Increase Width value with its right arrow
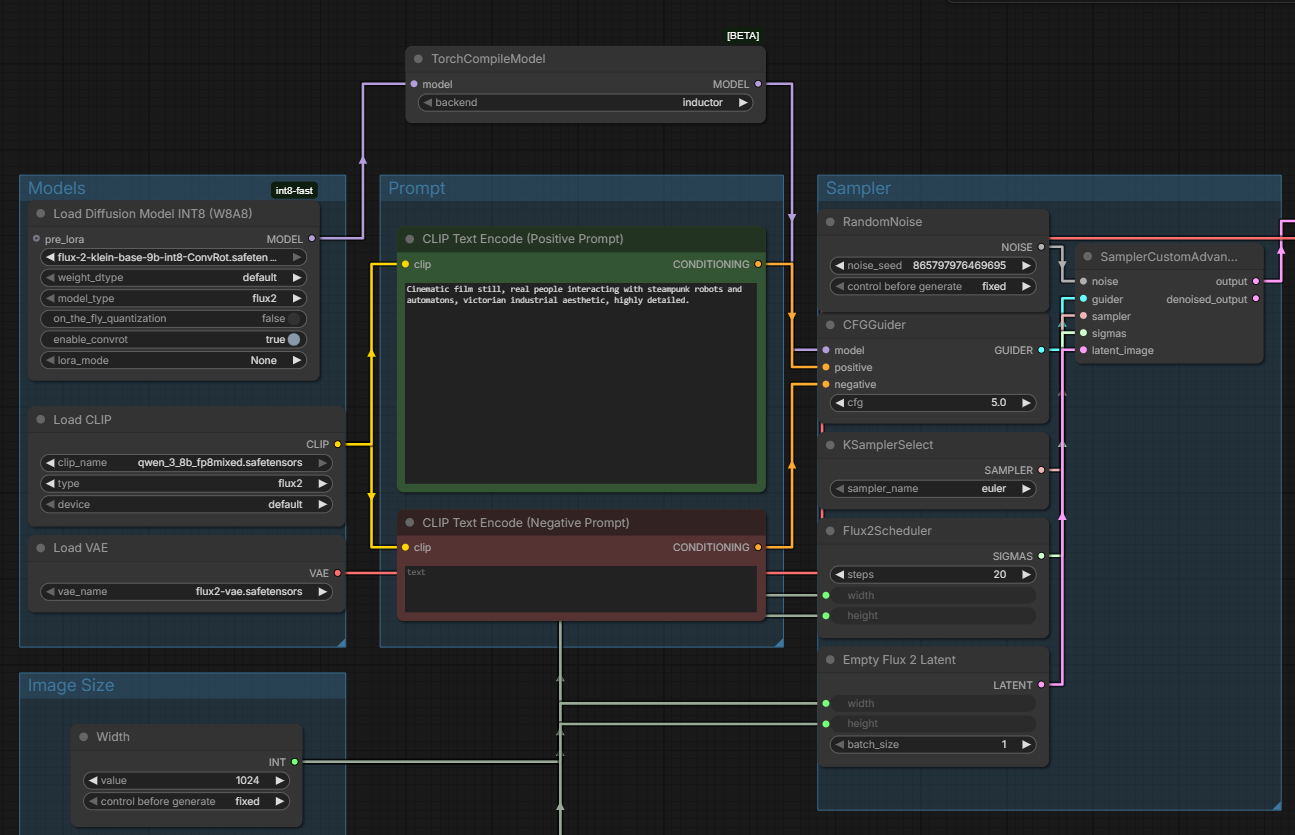This screenshot has width=1295, height=835. [279, 780]
